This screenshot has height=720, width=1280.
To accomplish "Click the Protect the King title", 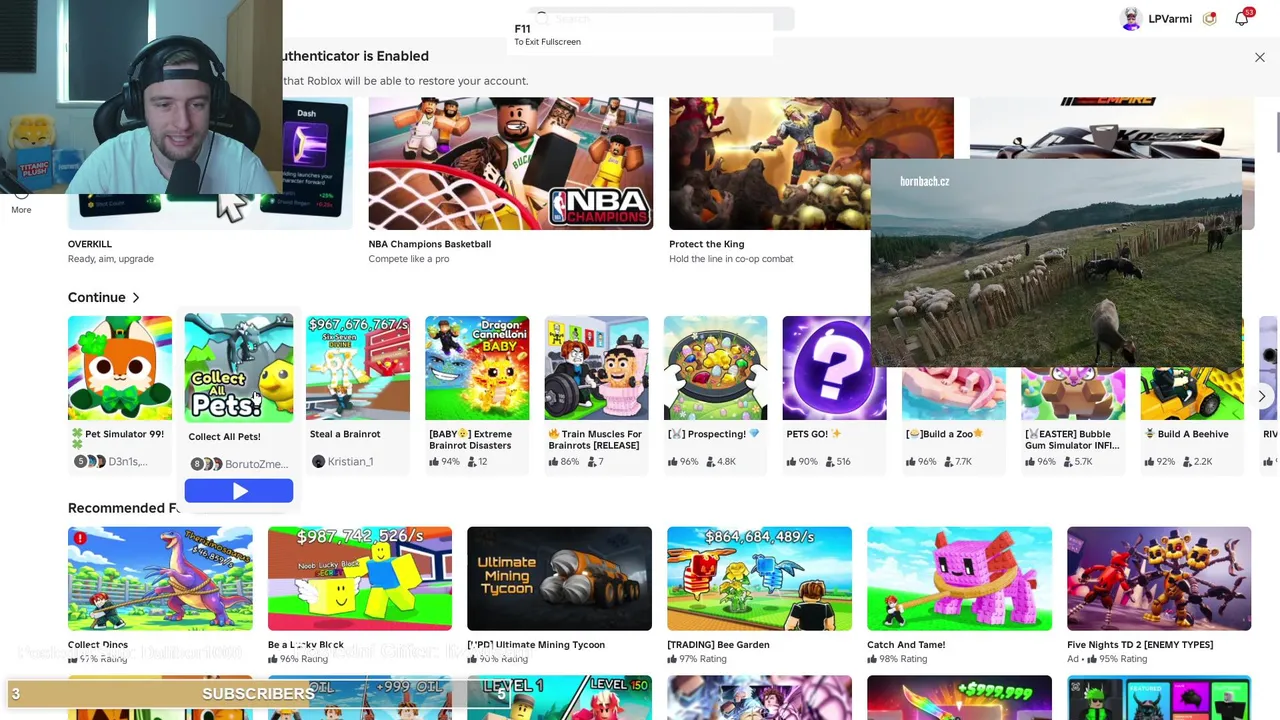I will tap(707, 244).
